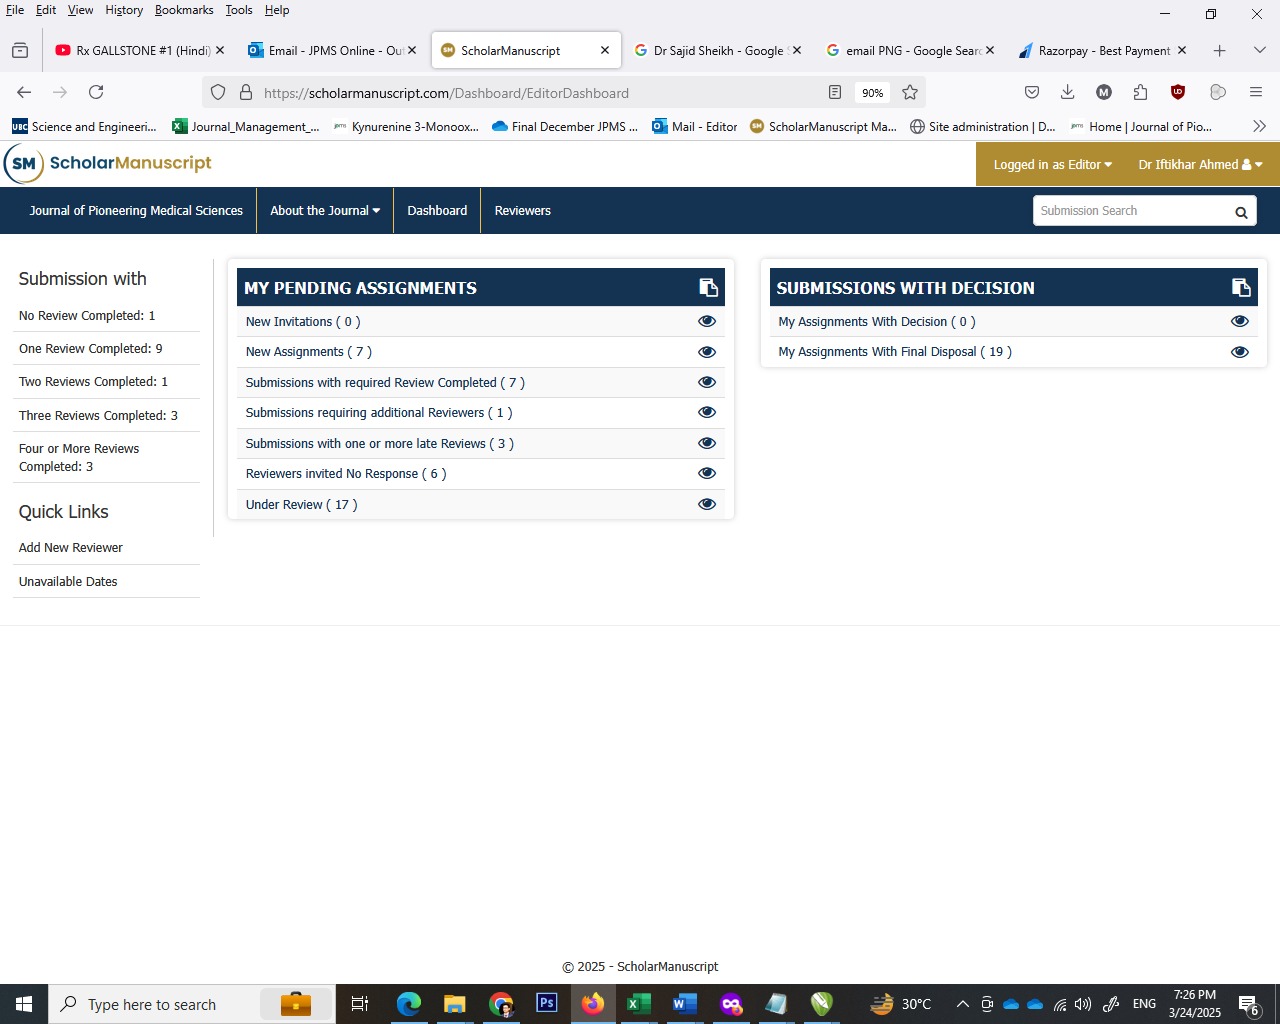Click eye icon for New Invitations
Viewport: 1280px width, 1024px height.
tap(707, 321)
